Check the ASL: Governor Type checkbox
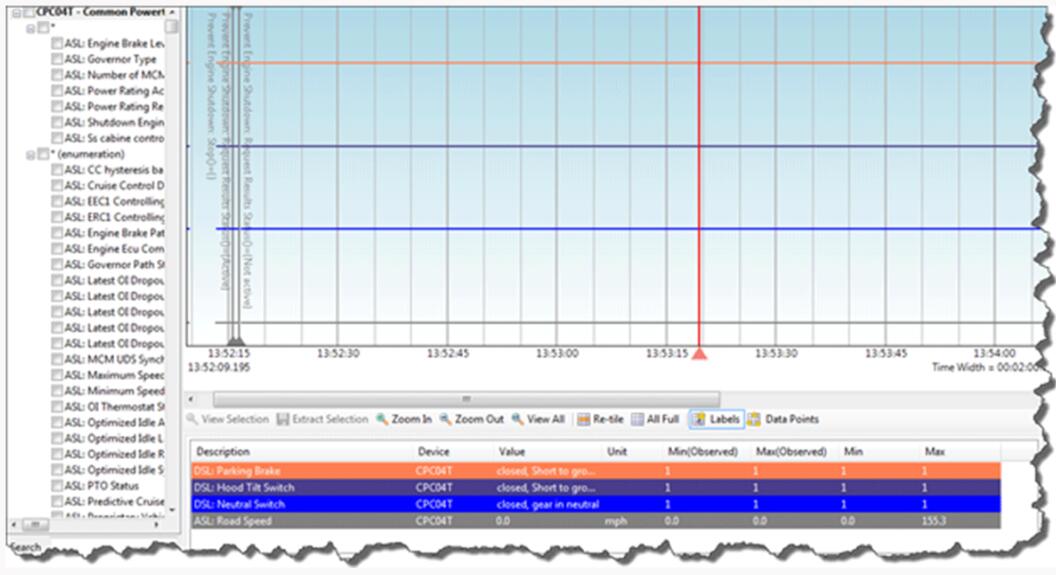The image size is (1056, 575). [57, 60]
